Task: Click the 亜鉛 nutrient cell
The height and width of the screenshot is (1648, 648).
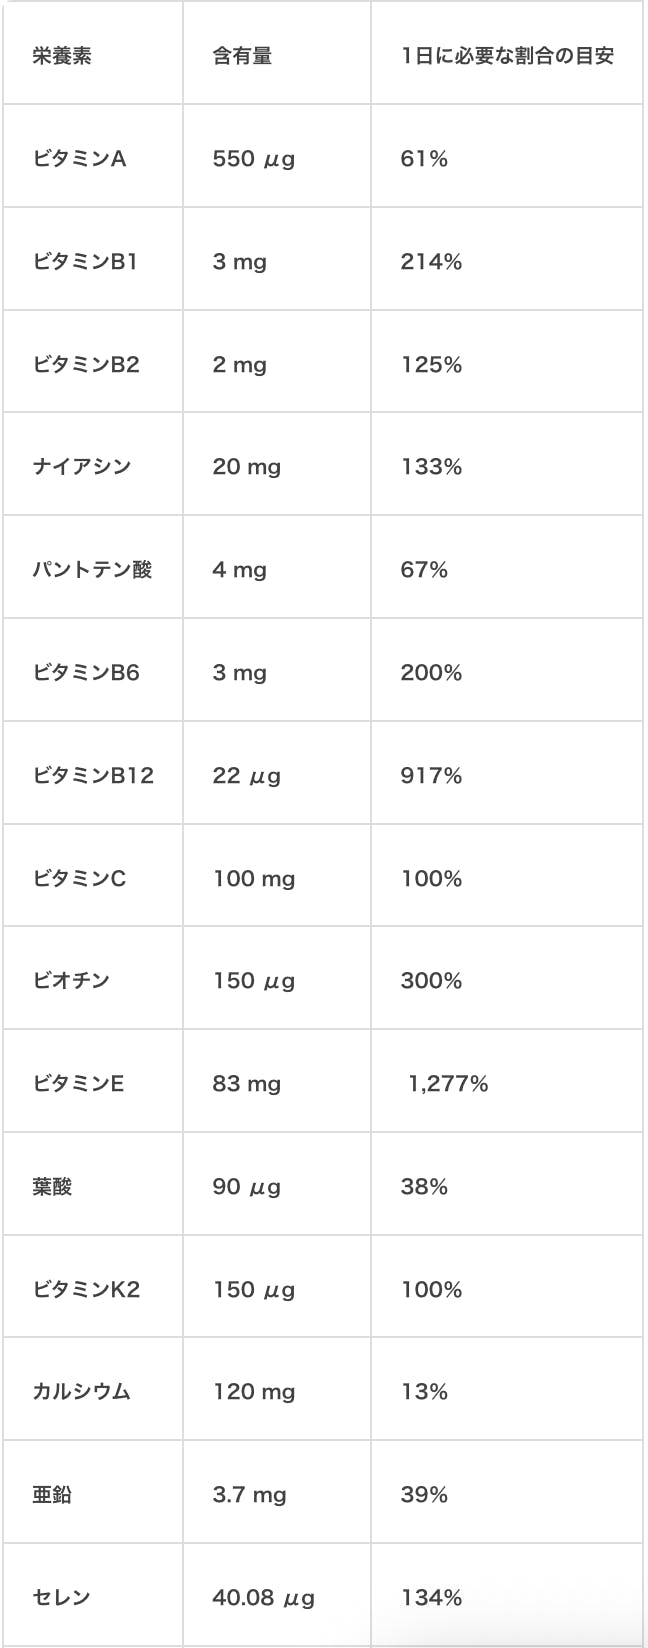Action: pos(52,1495)
